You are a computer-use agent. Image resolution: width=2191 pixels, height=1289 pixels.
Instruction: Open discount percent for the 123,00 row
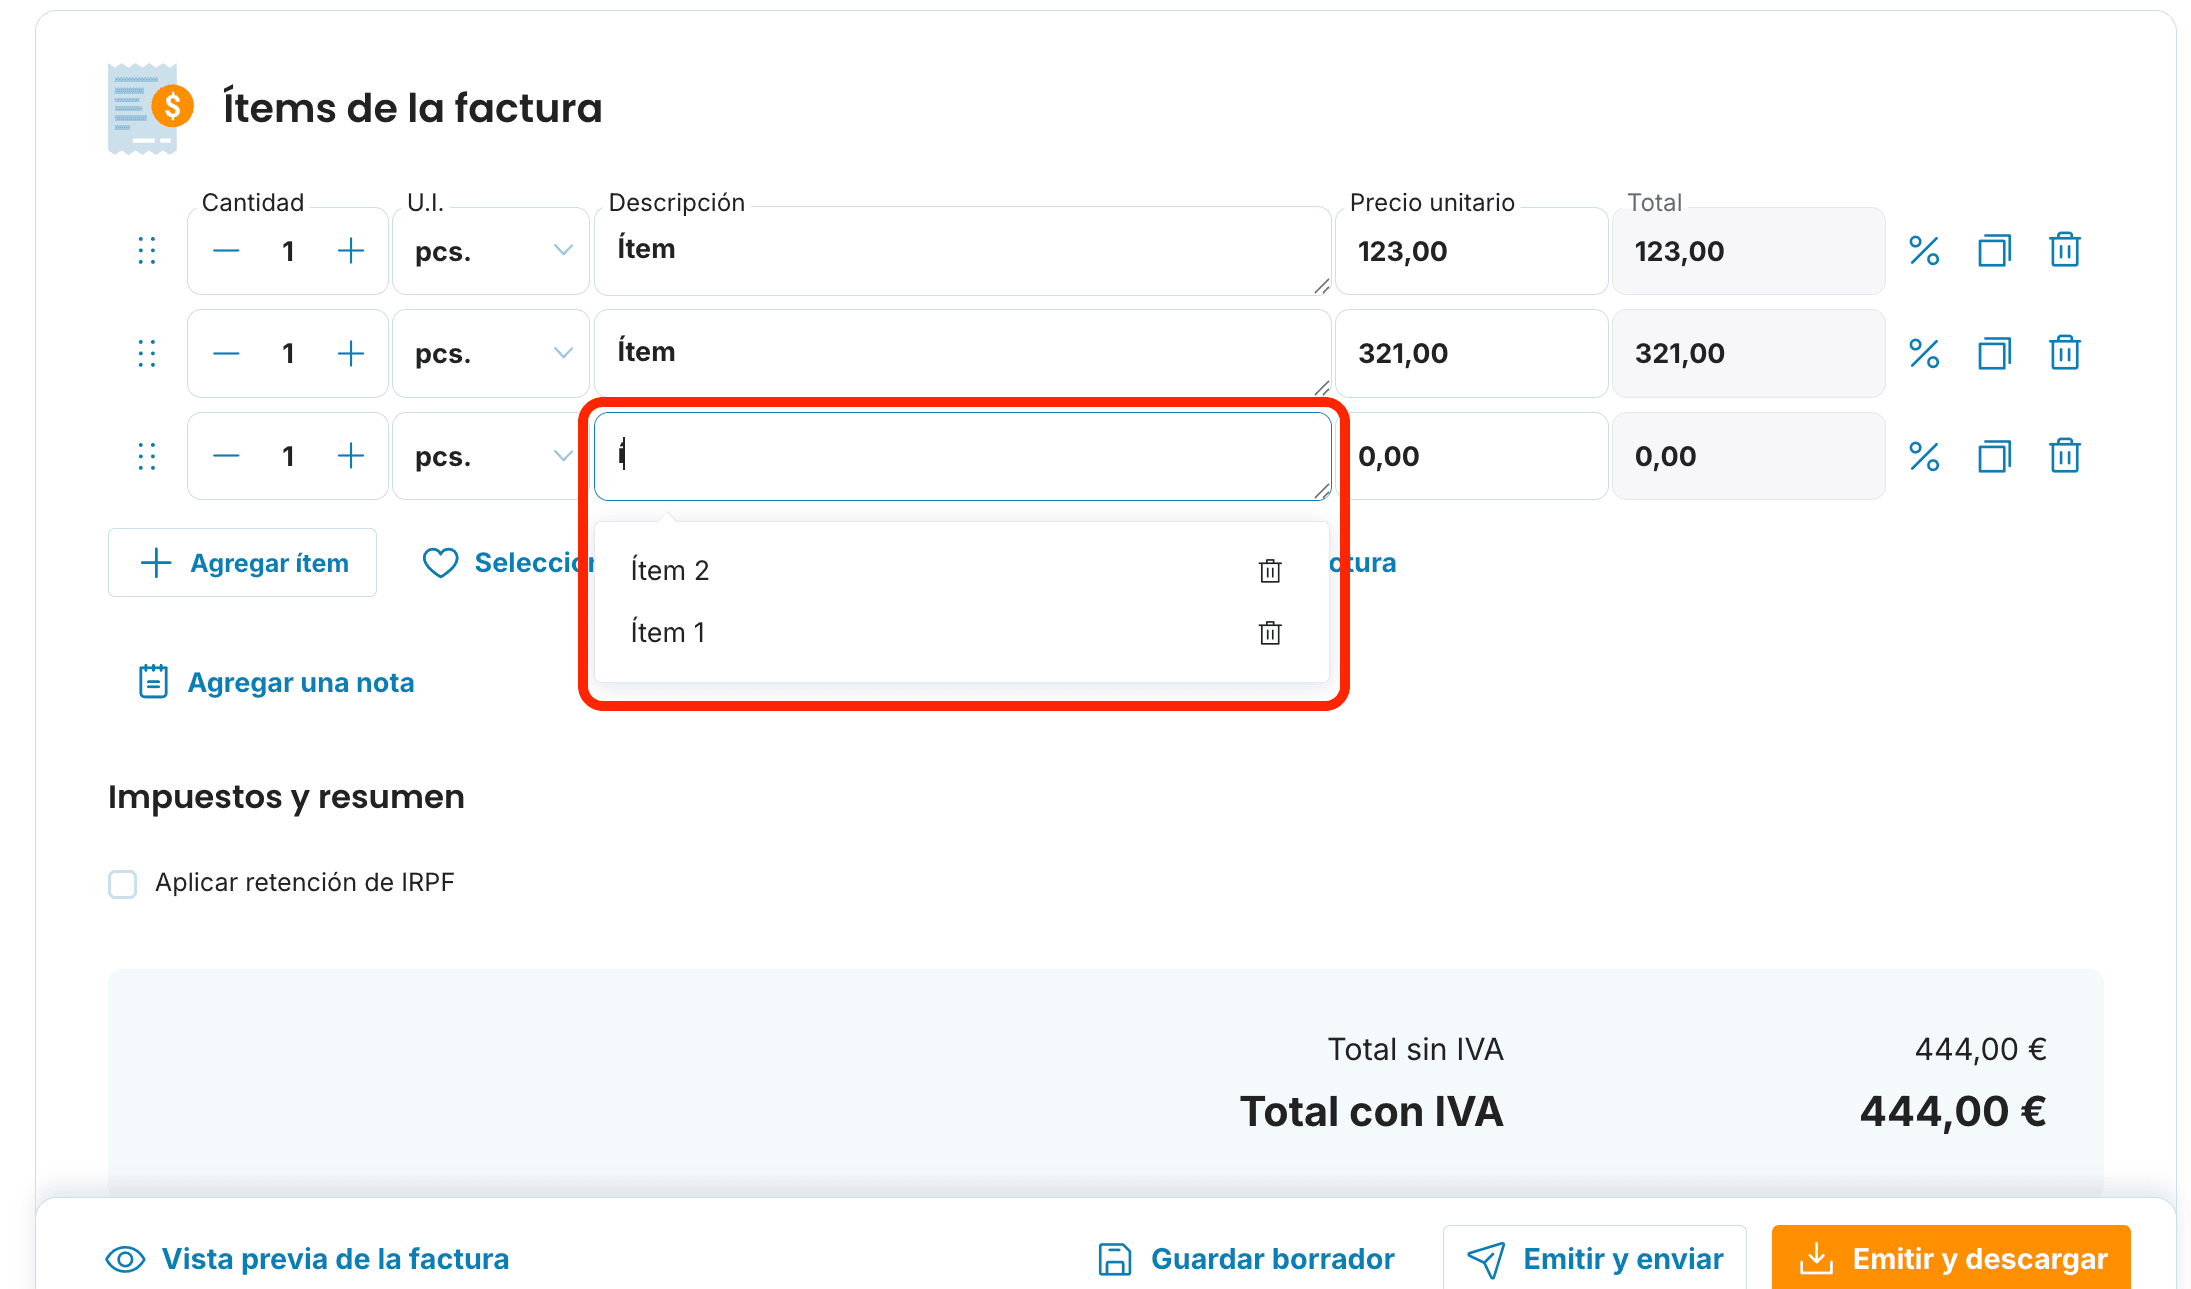point(1924,250)
